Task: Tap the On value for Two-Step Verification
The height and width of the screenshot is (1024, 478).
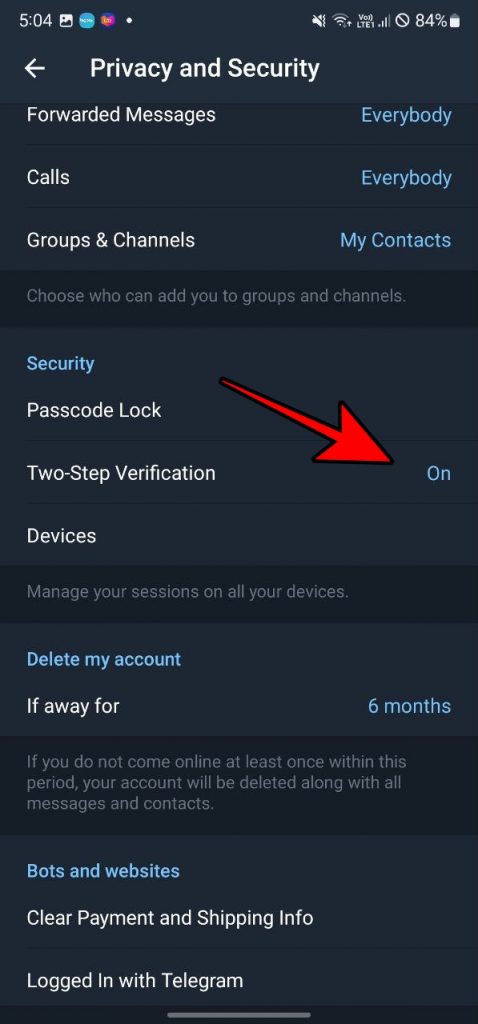Action: 438,473
